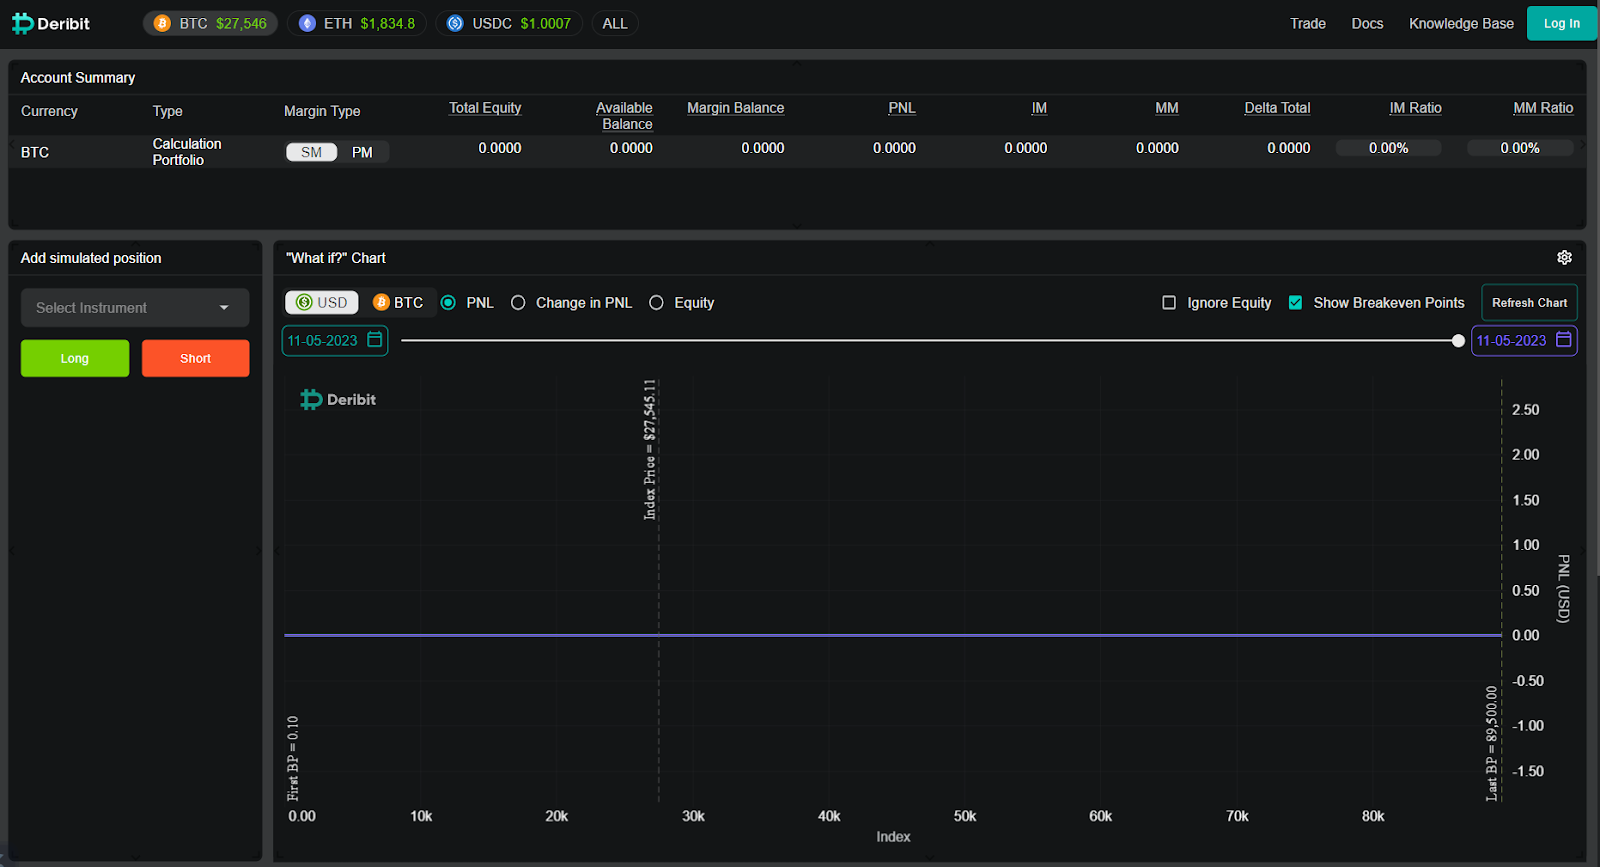Image resolution: width=1600 pixels, height=867 pixels.
Task: Open chart settings gear icon
Action: point(1564,258)
